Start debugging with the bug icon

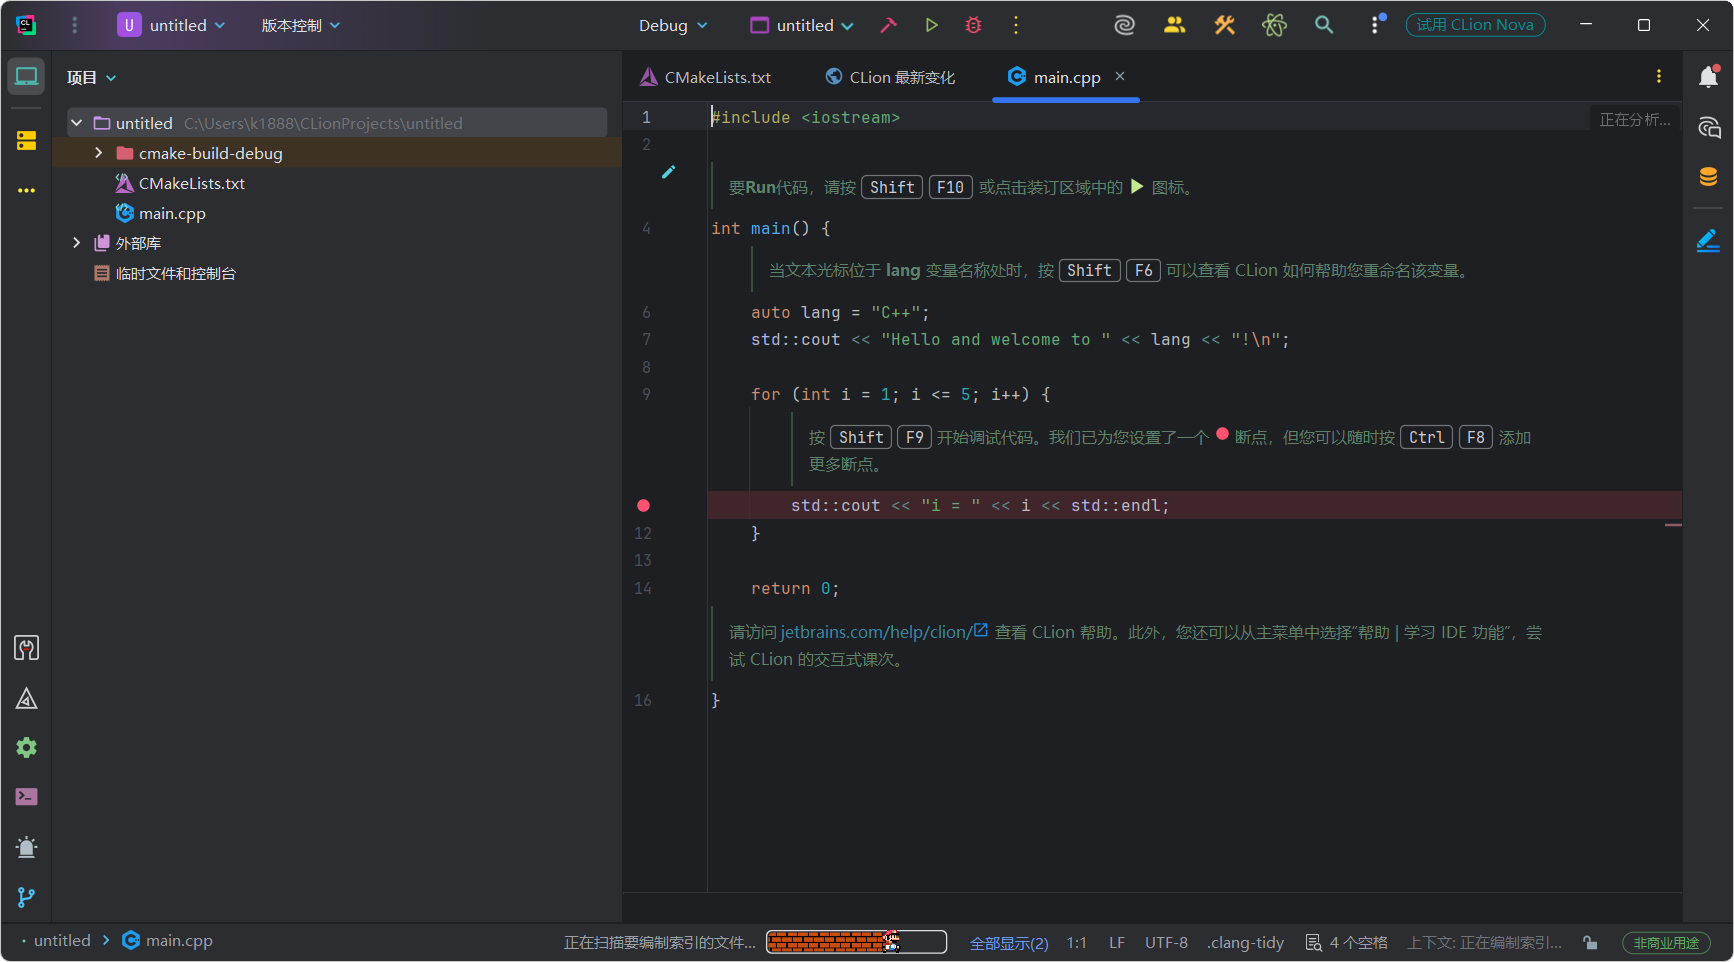tap(973, 25)
